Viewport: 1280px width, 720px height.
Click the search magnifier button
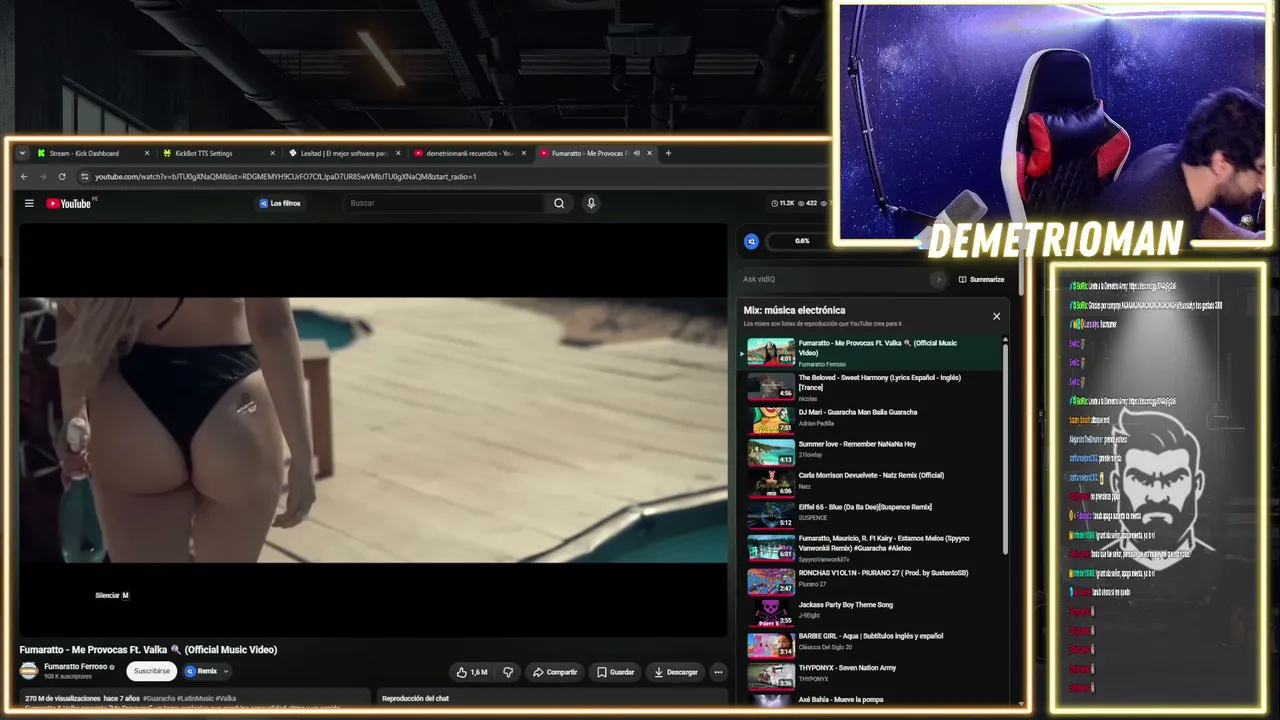559,203
